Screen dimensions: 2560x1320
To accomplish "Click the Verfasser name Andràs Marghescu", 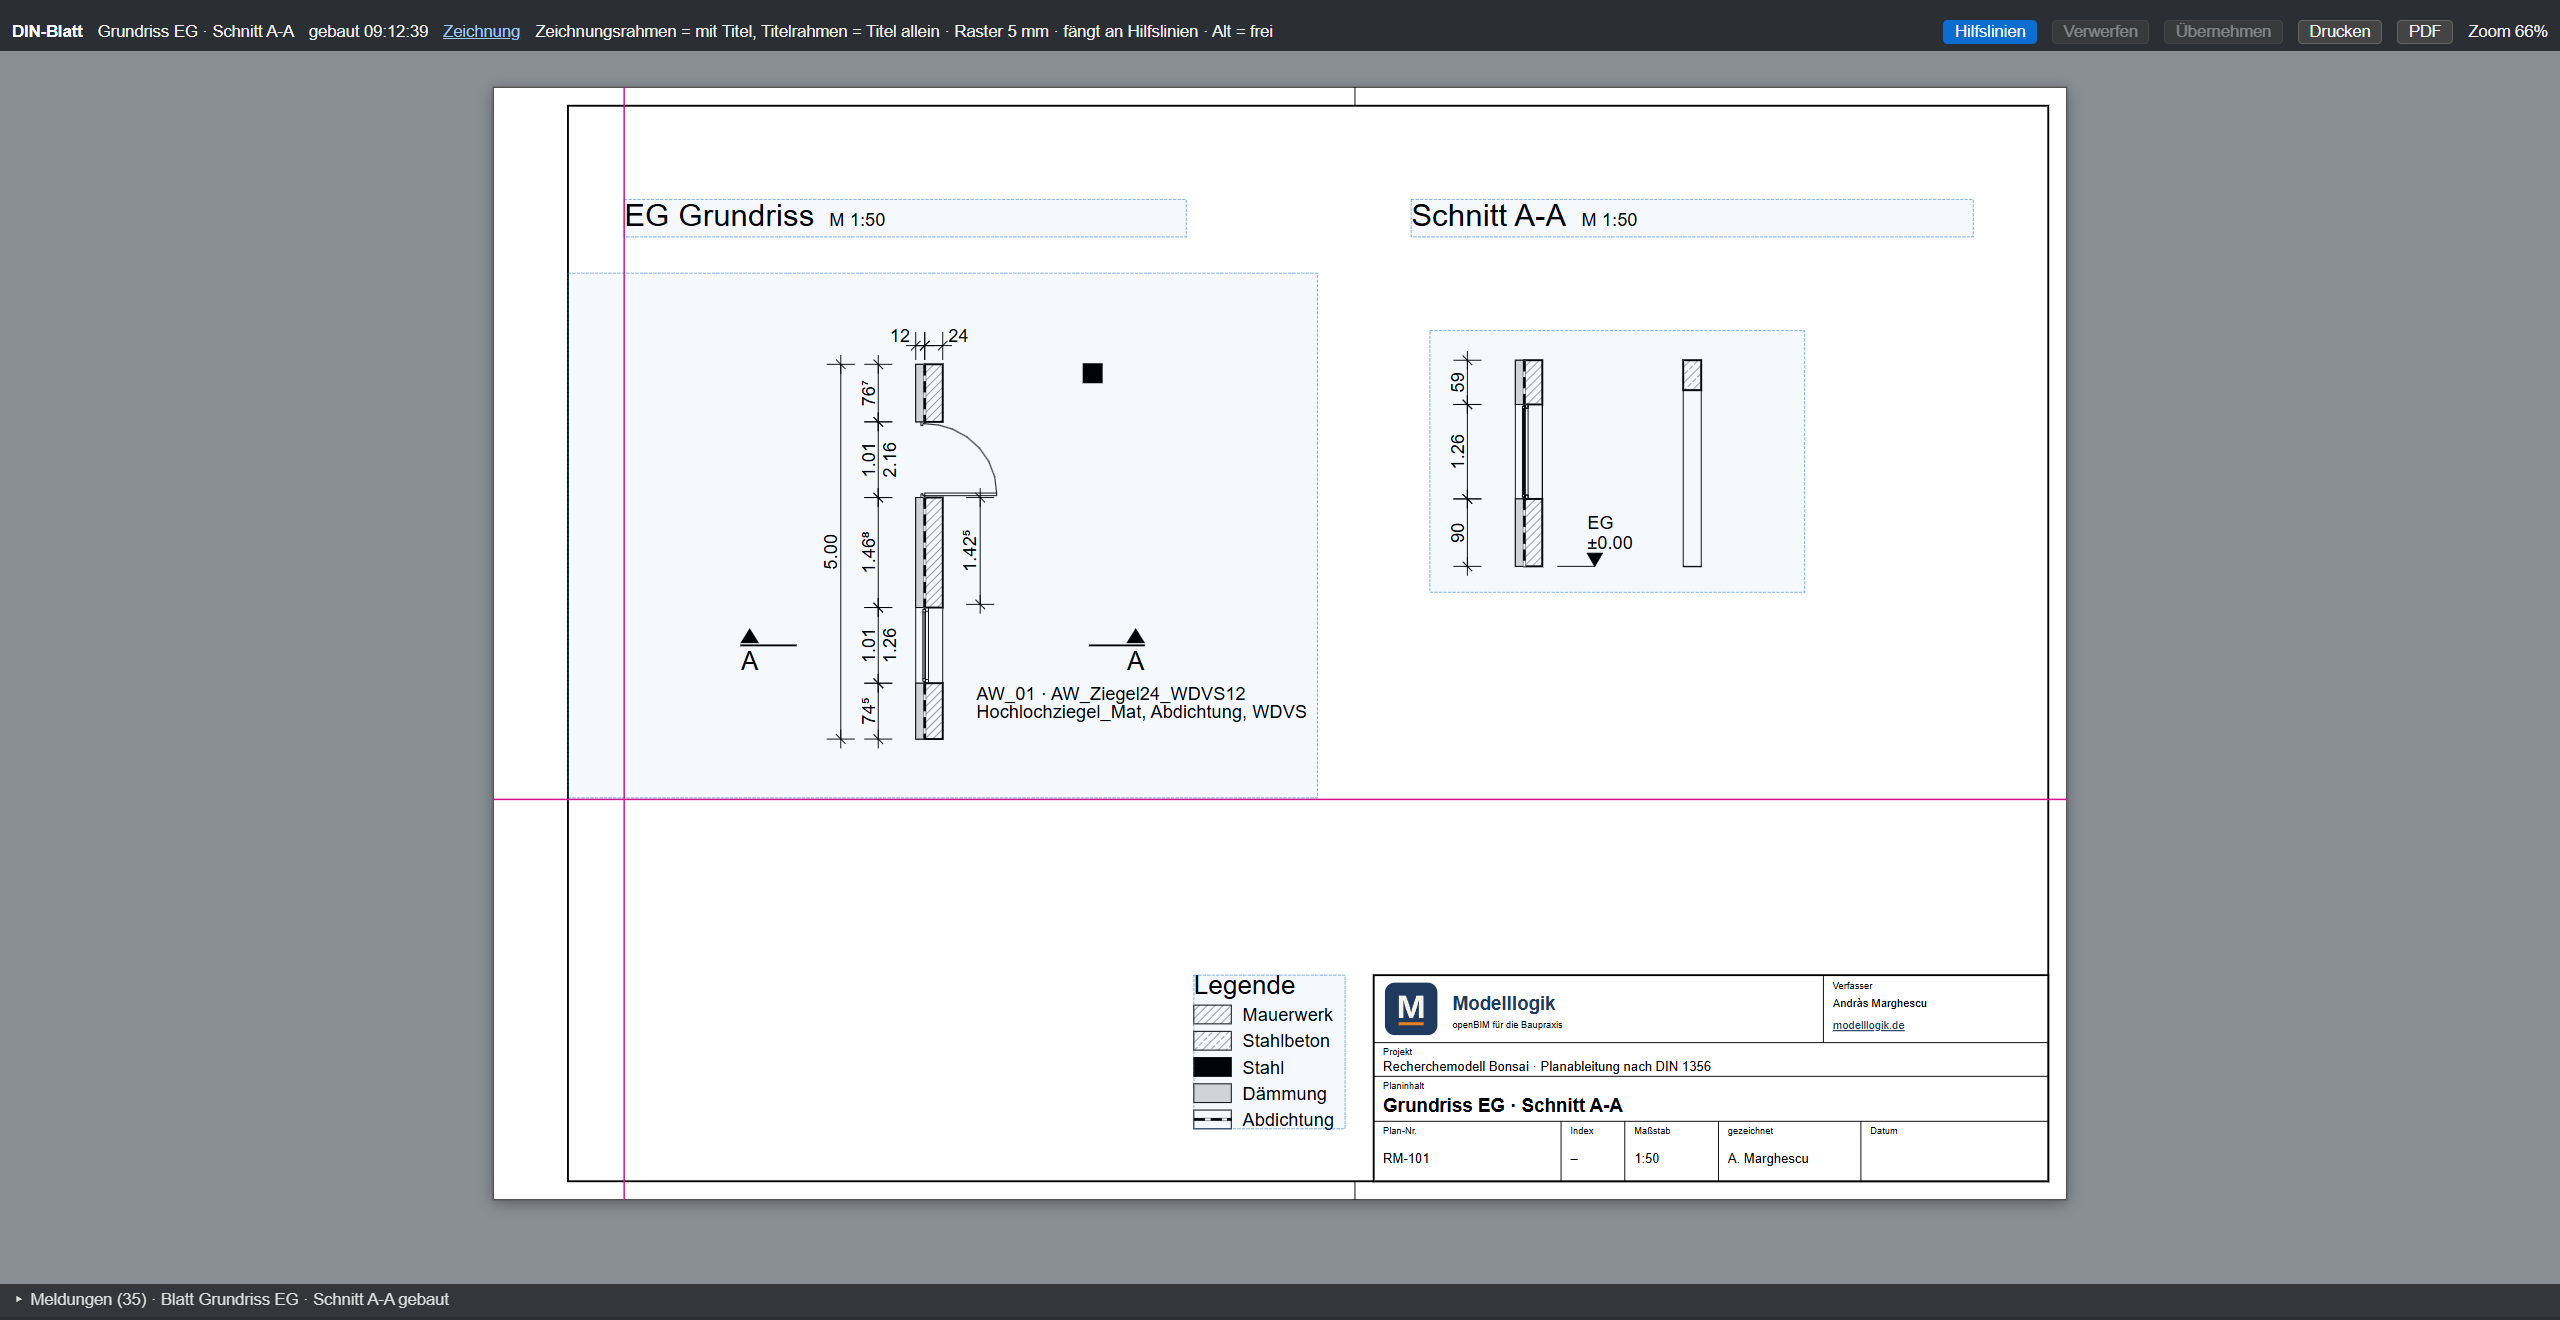I will tap(1879, 1003).
